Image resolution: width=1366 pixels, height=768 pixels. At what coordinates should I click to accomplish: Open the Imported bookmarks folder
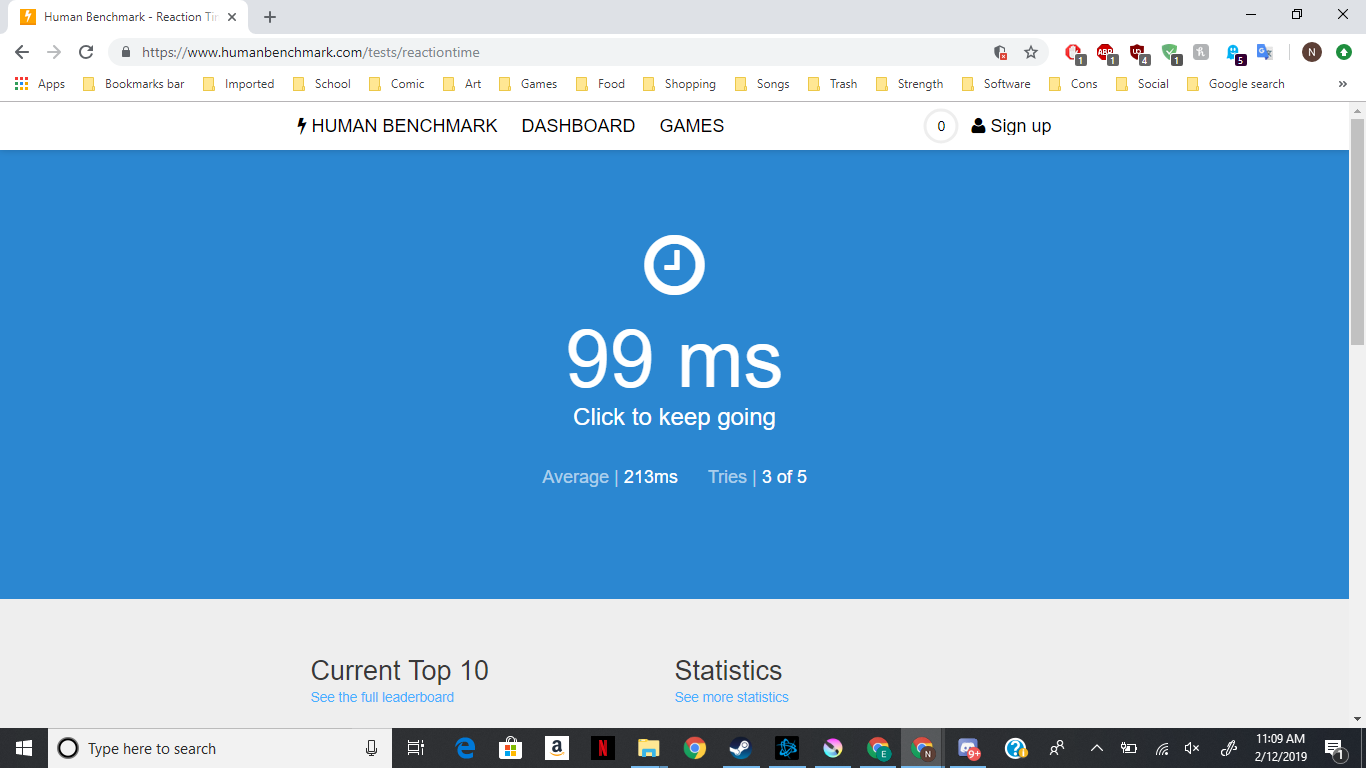239,84
